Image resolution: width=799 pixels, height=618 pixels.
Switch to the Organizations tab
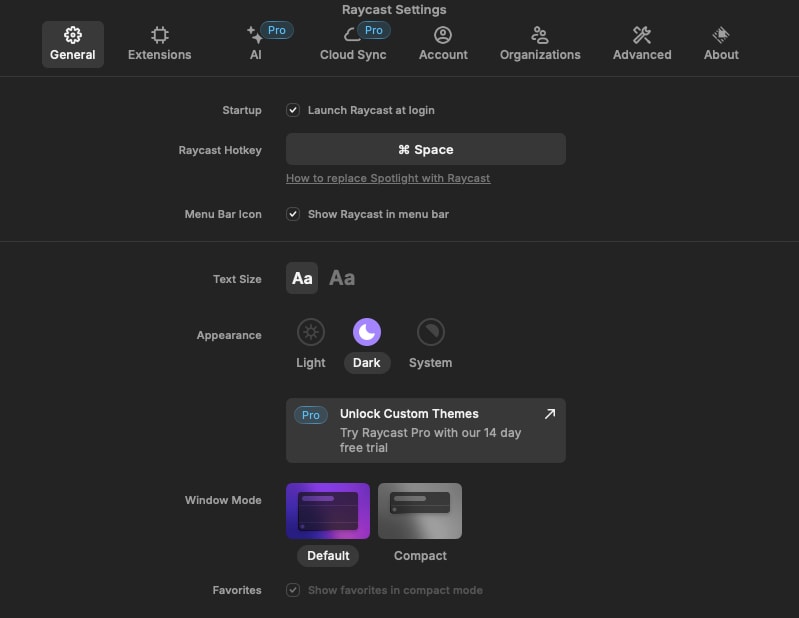click(x=540, y=44)
